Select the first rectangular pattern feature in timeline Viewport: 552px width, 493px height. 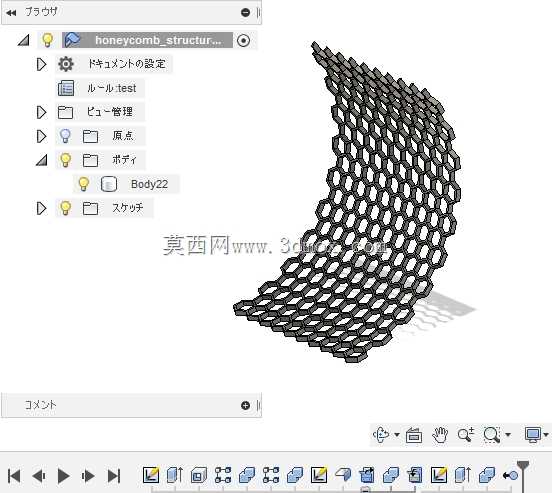tap(223, 475)
